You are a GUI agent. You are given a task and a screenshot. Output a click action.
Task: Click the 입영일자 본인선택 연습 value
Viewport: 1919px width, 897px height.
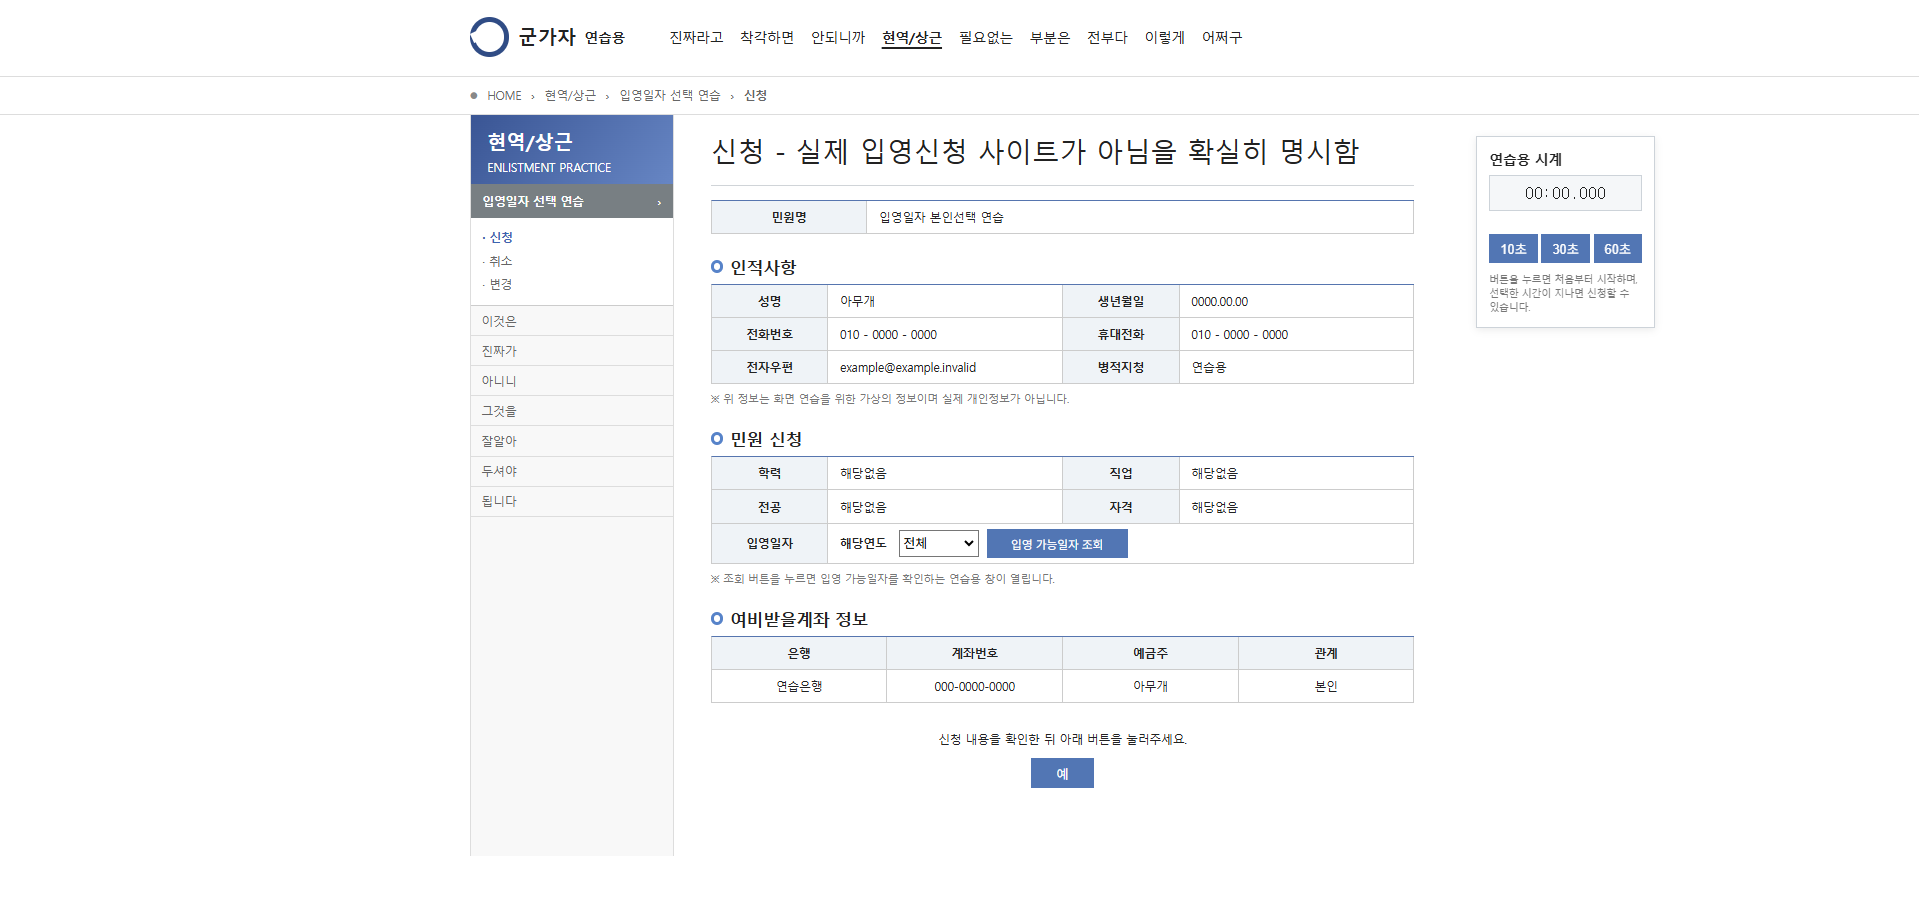point(942,217)
